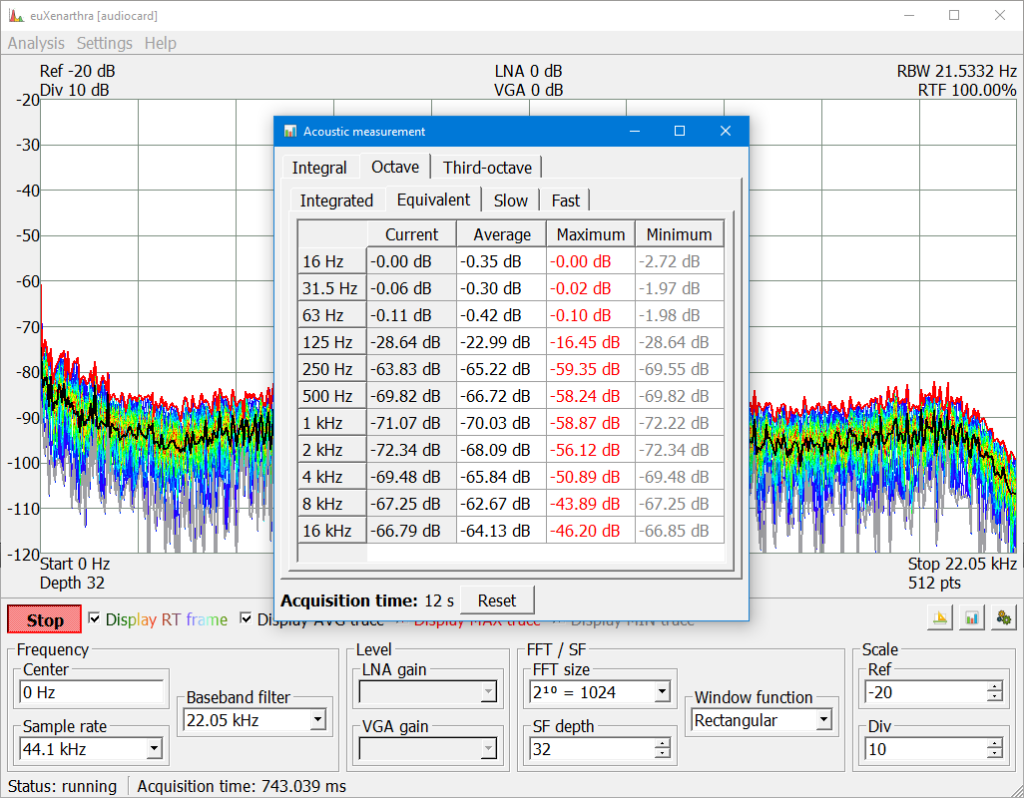The image size is (1024, 798).
Task: Close the Acoustic measurement dialog
Action: tap(726, 131)
